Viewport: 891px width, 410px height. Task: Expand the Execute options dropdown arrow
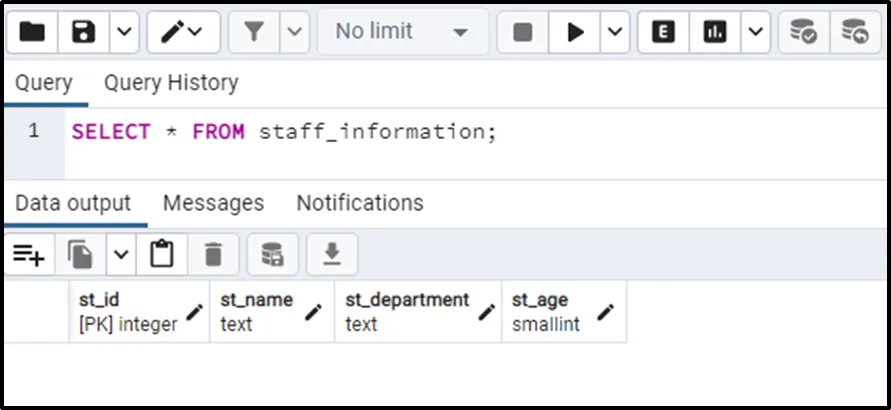(613, 32)
